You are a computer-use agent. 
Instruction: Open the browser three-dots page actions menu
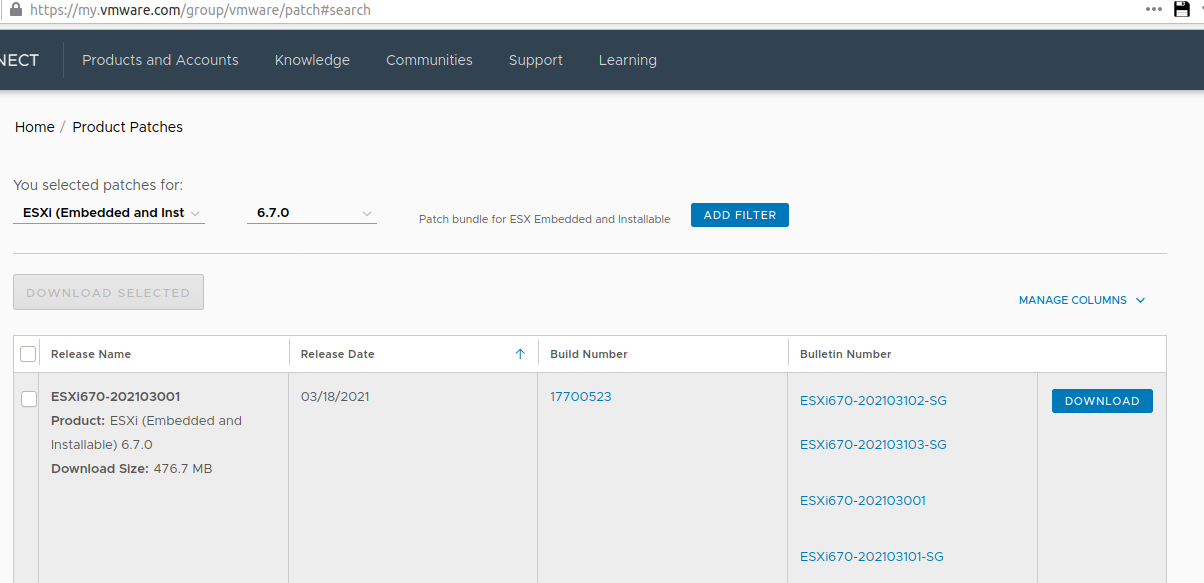tap(1154, 8)
